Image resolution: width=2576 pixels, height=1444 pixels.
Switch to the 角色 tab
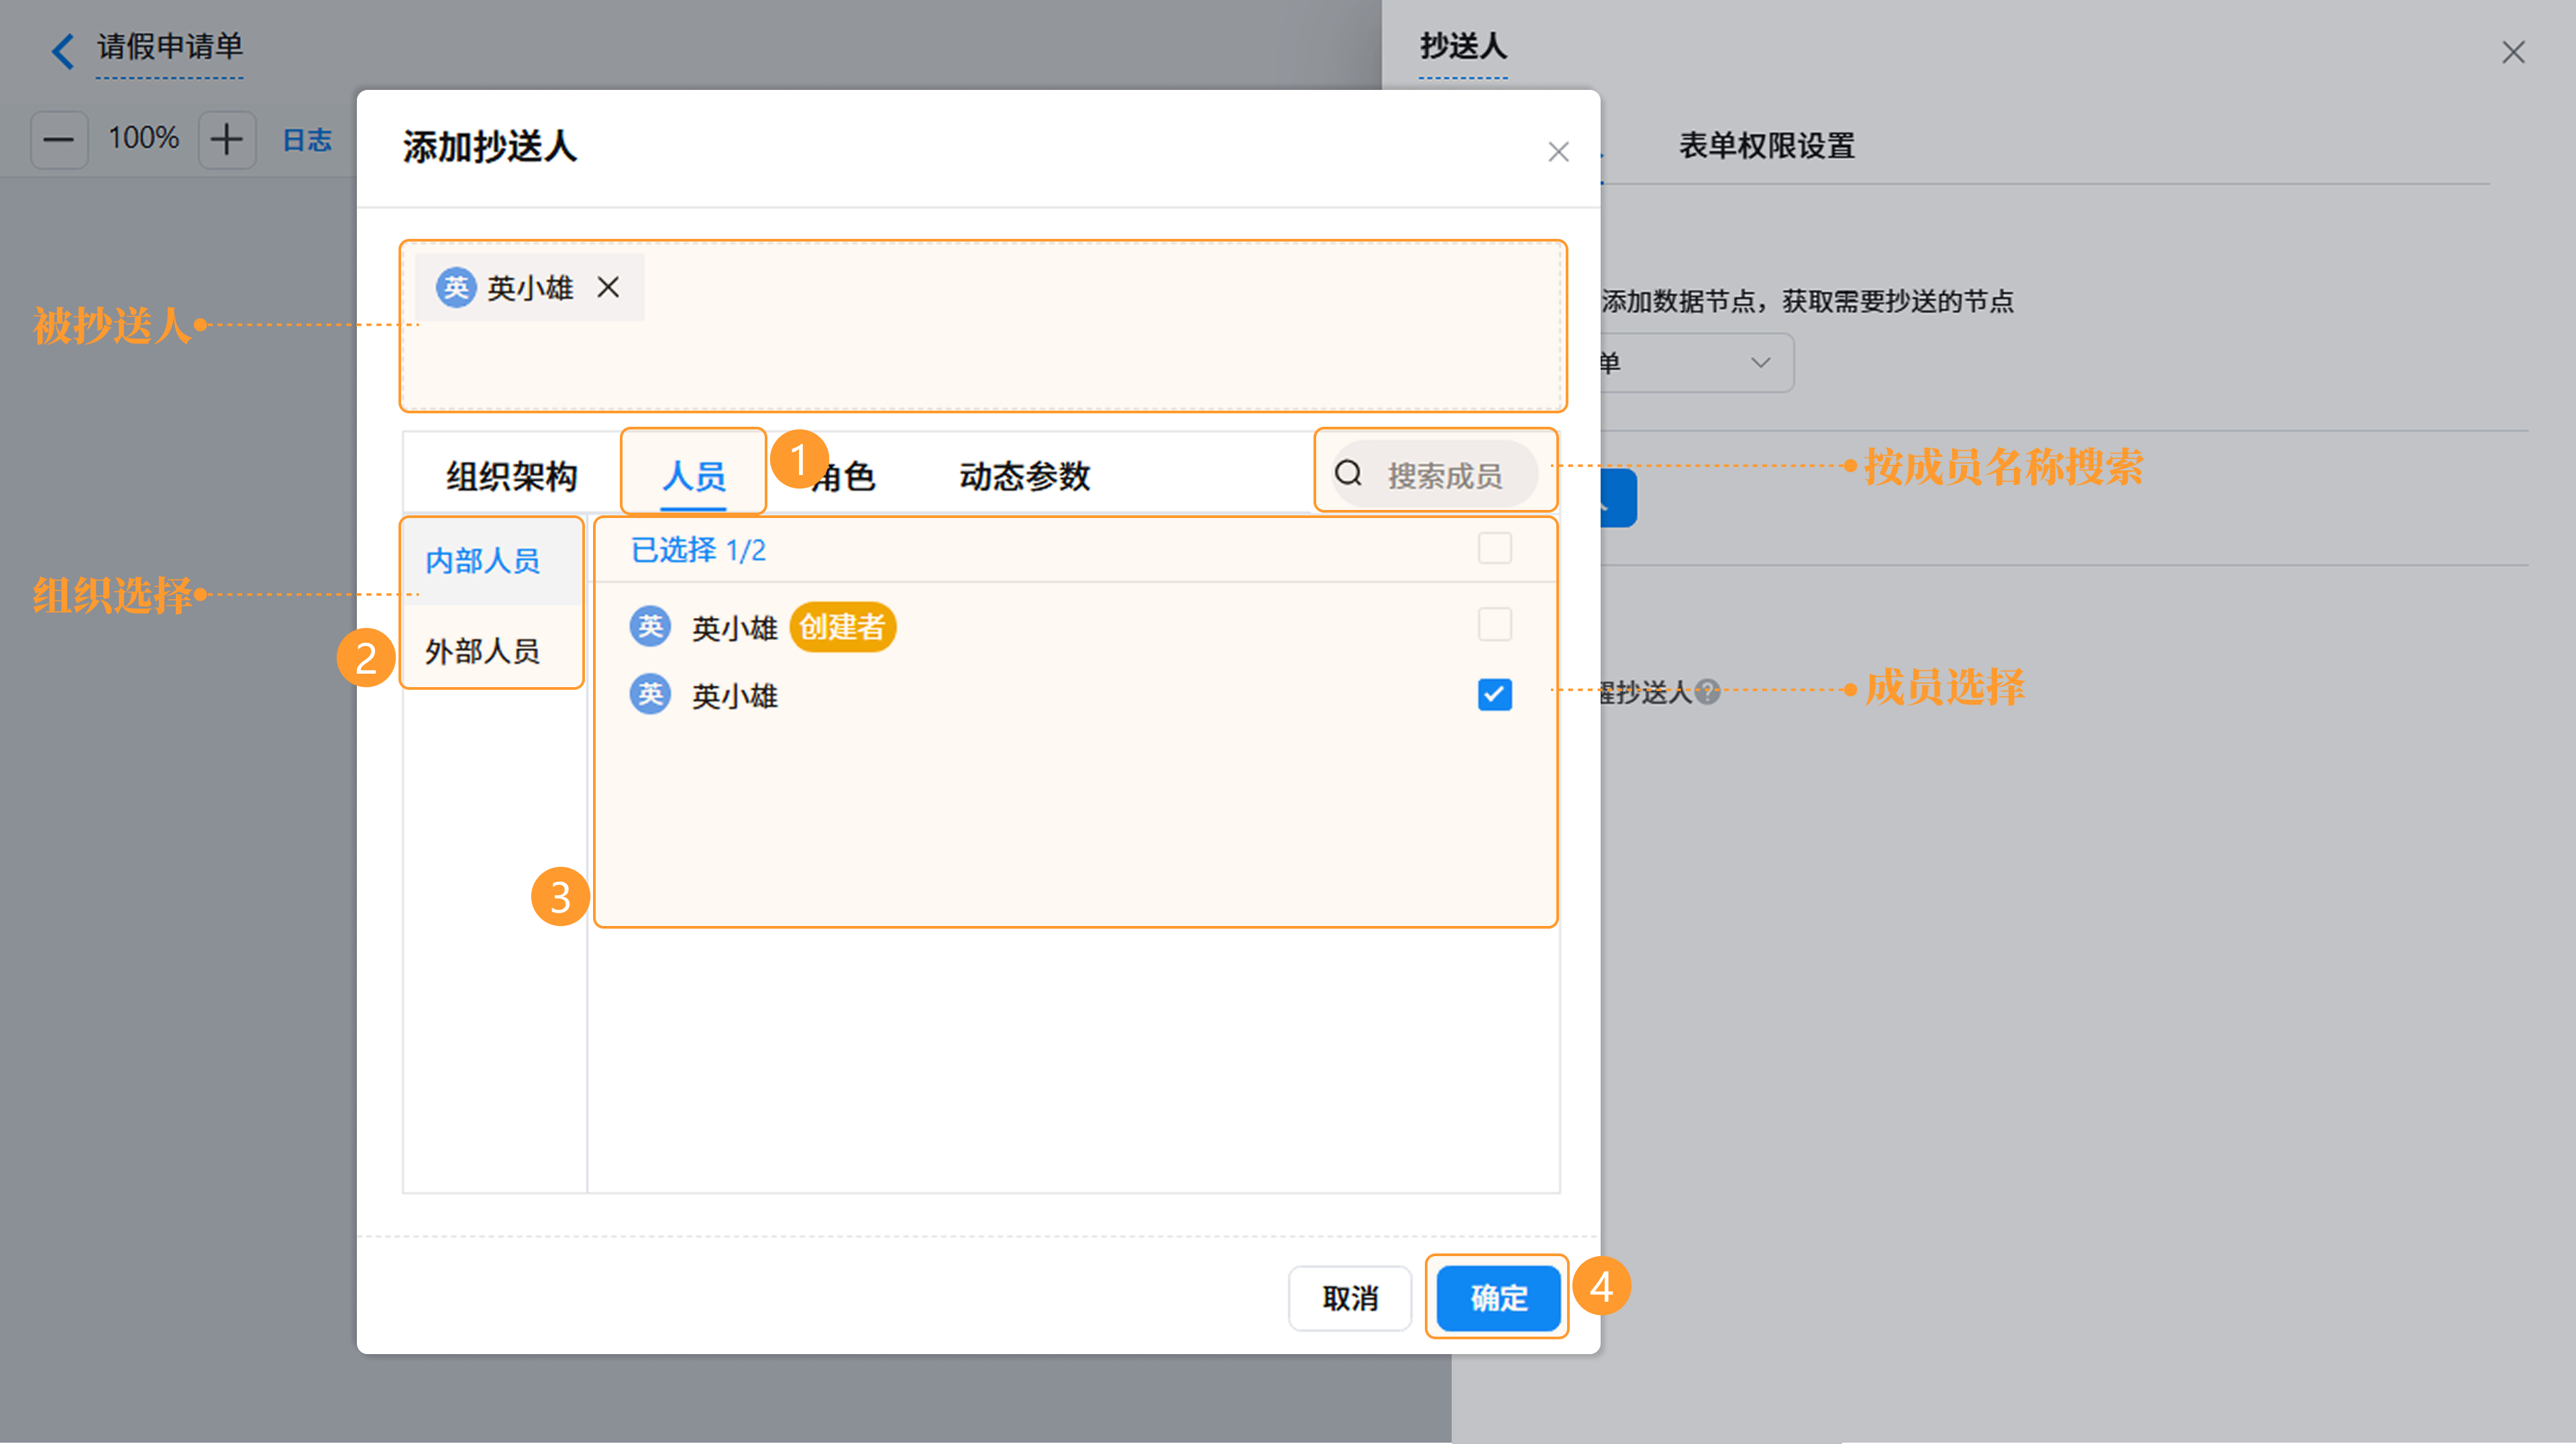click(x=843, y=476)
